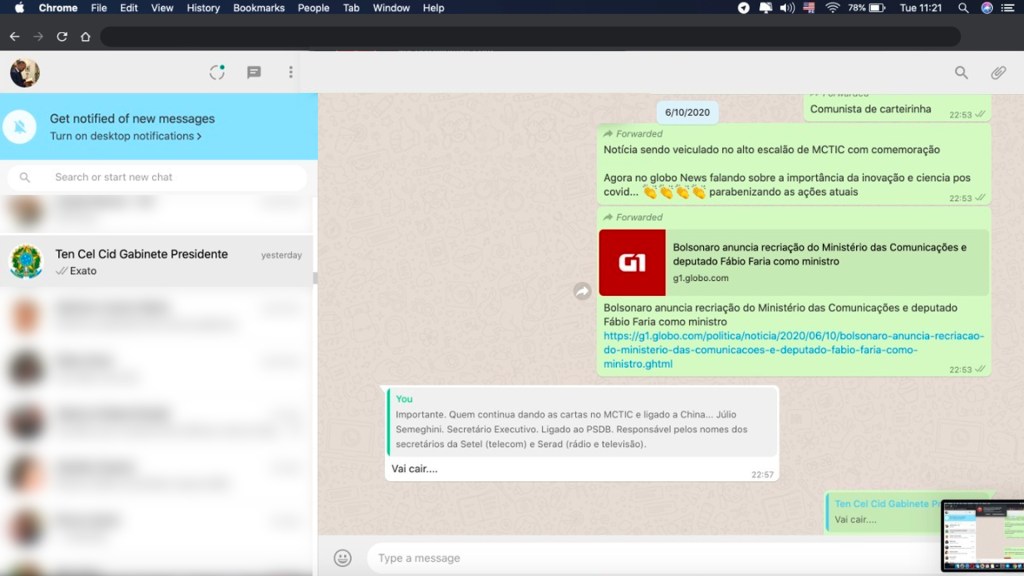1024x576 pixels.
Task: Open Spotlight search from the menu bar
Action: click(x=962, y=8)
